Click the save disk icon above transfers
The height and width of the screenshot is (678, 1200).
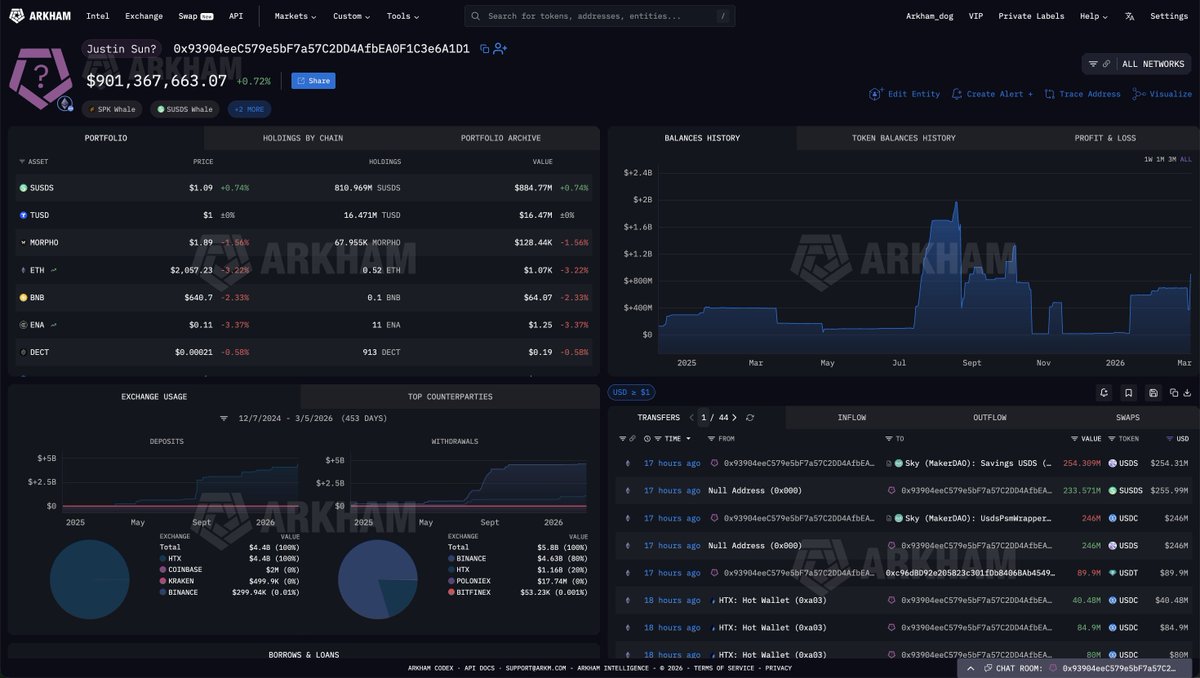tap(1154, 393)
